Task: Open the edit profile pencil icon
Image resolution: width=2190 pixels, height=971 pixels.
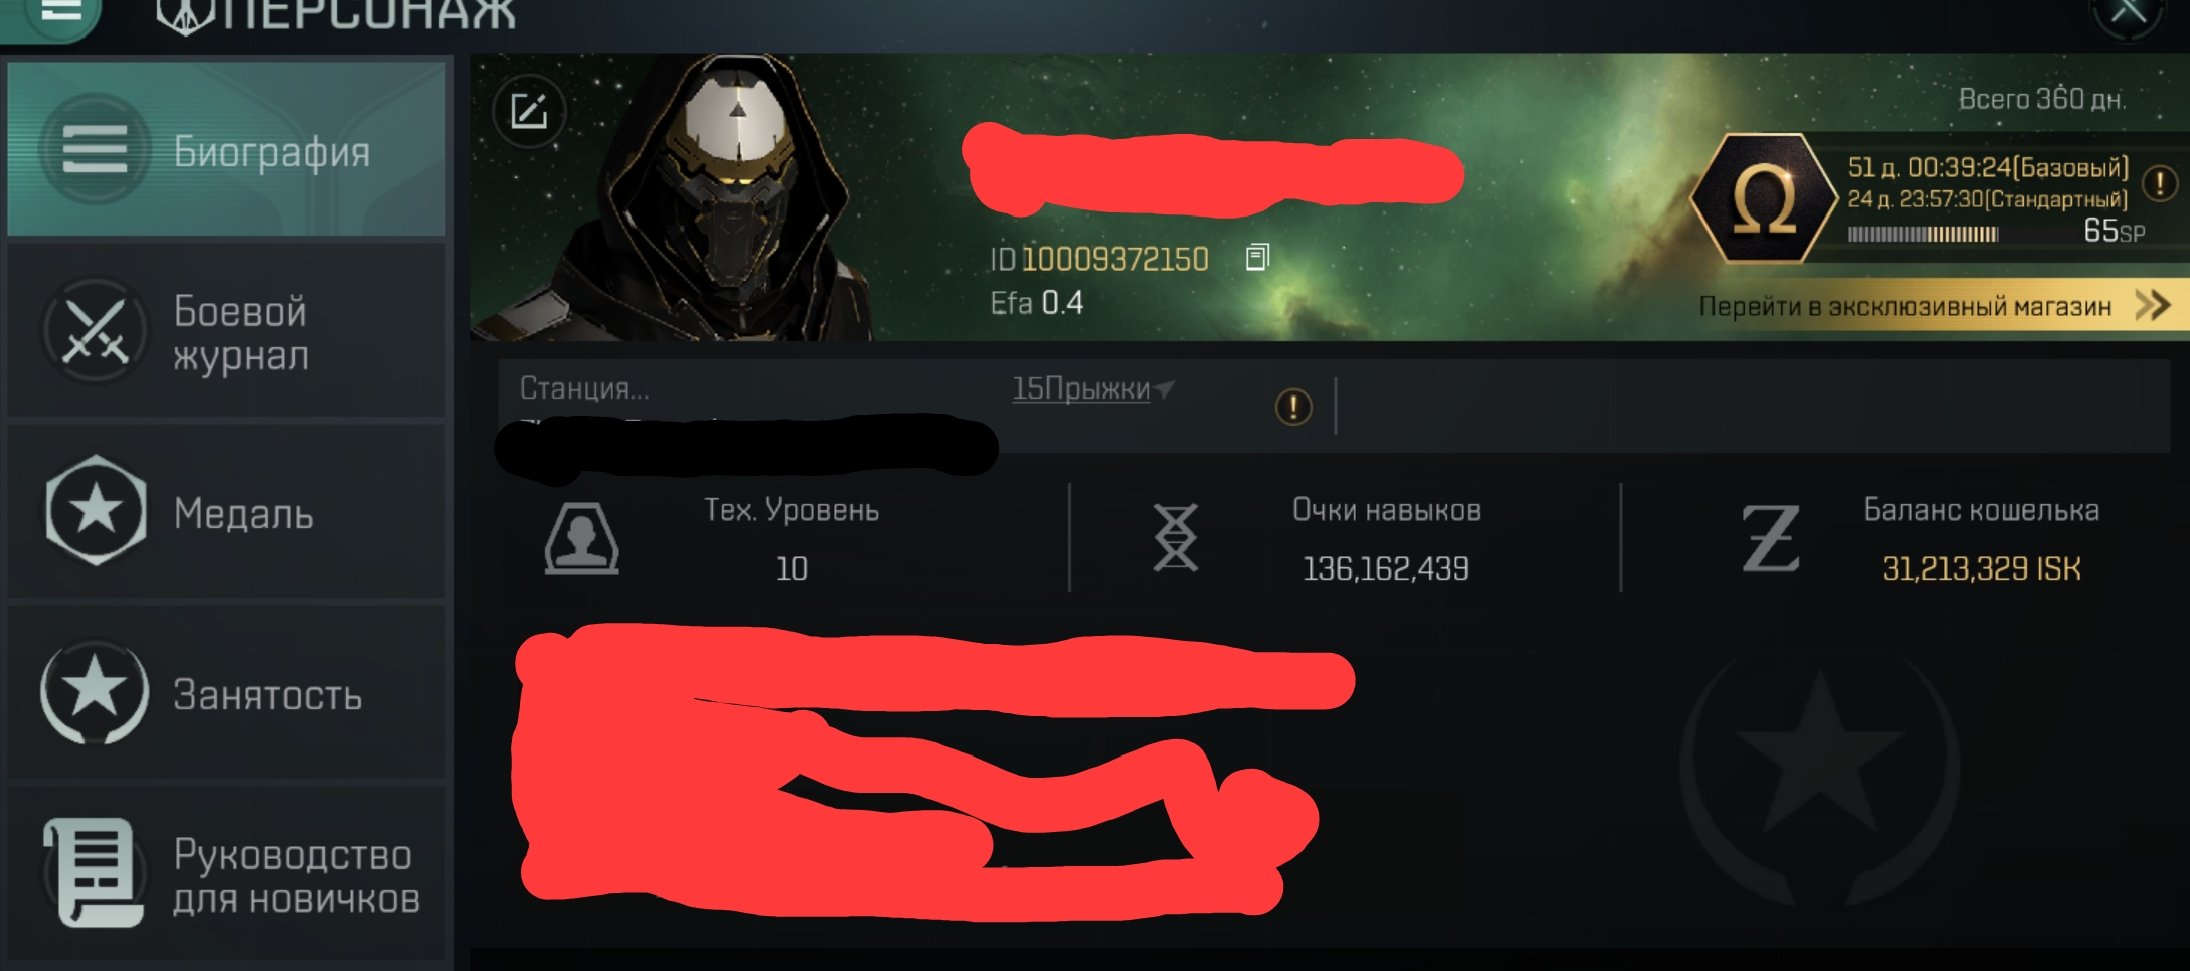Action: [x=529, y=110]
